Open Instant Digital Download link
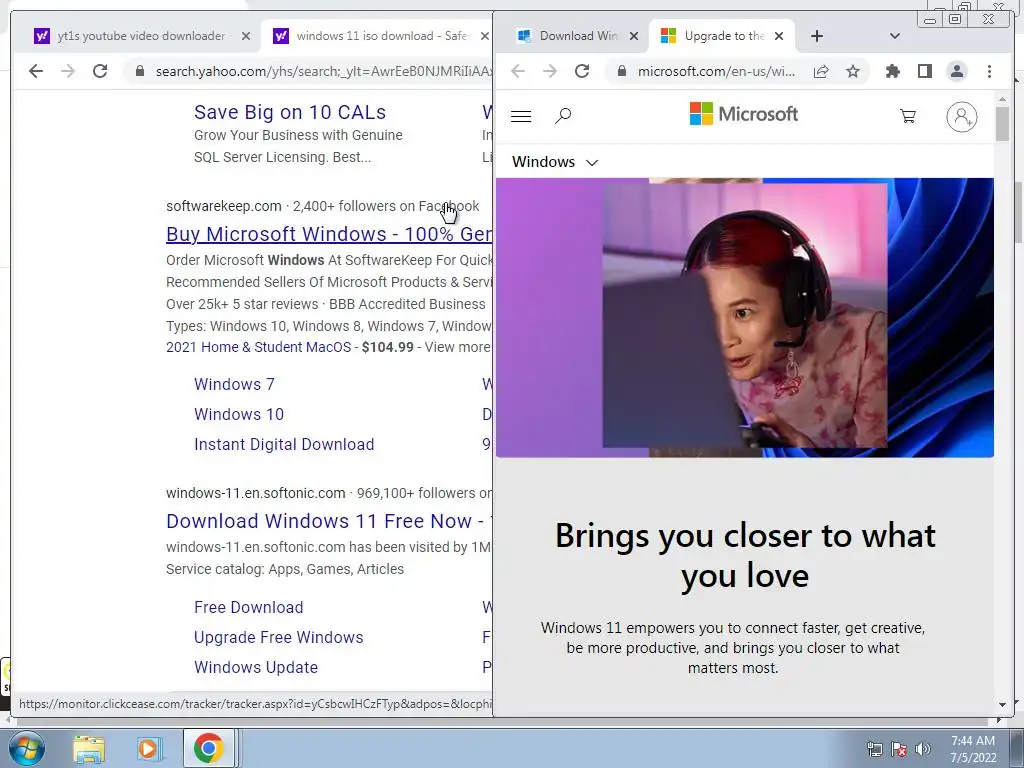The height and width of the screenshot is (768, 1024). pos(284,444)
